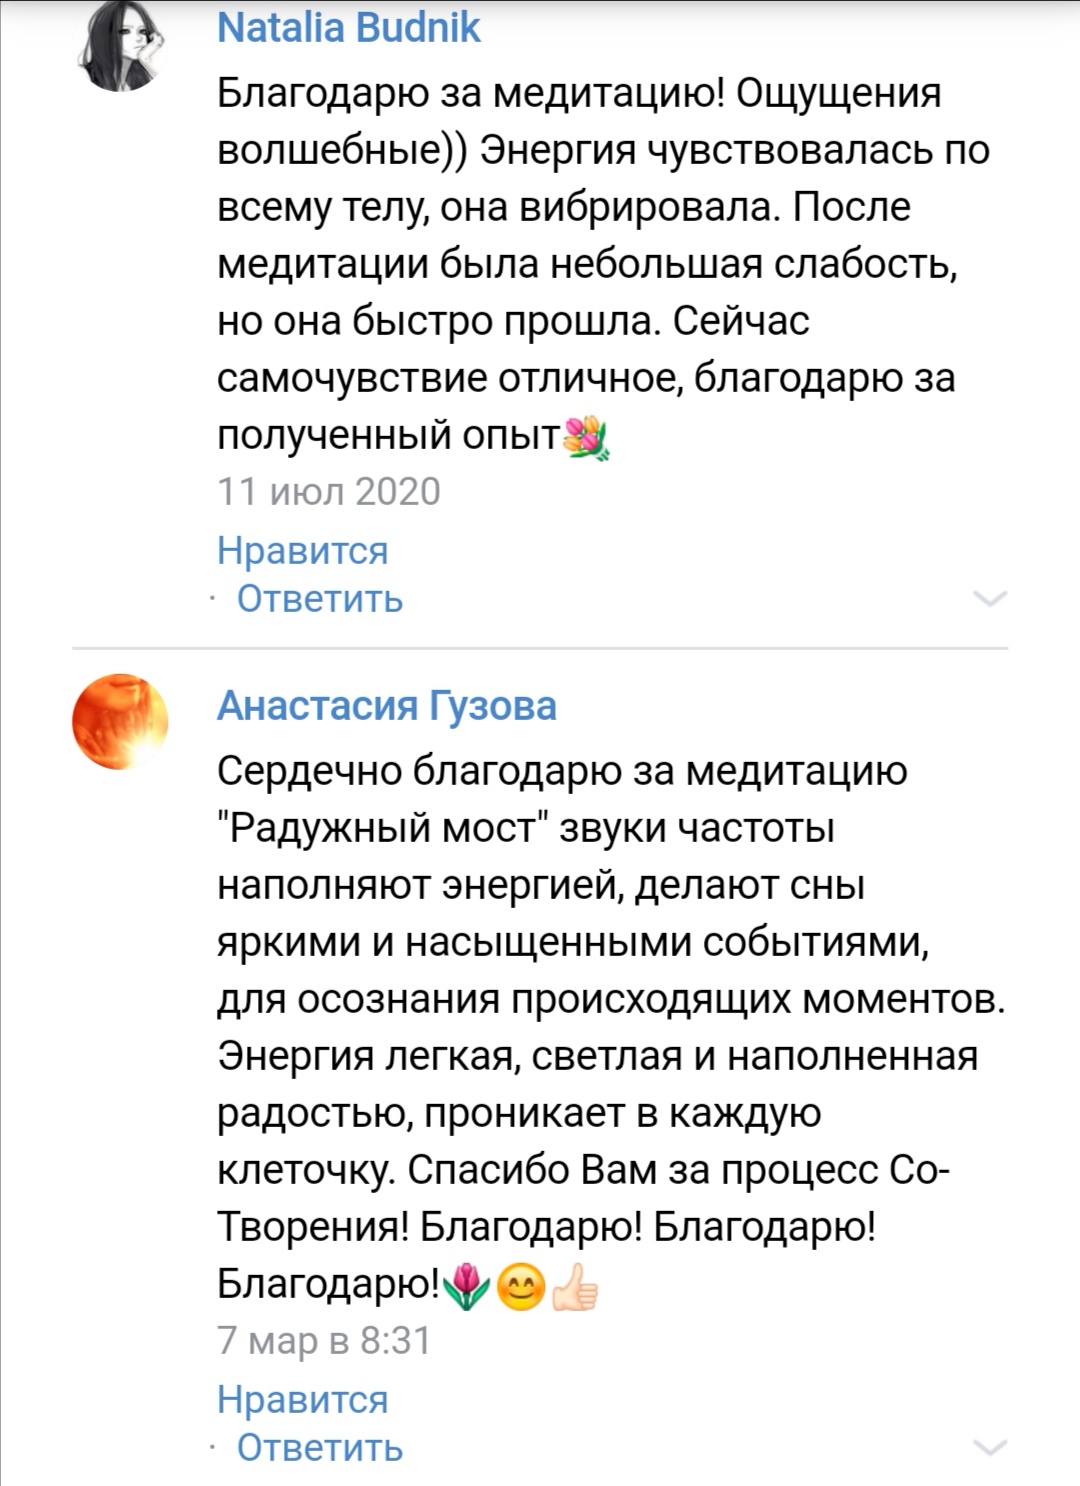Image resolution: width=1080 pixels, height=1486 pixels.
Task: Open Анастасия Гузова's orange profile avatar
Action: coord(120,721)
